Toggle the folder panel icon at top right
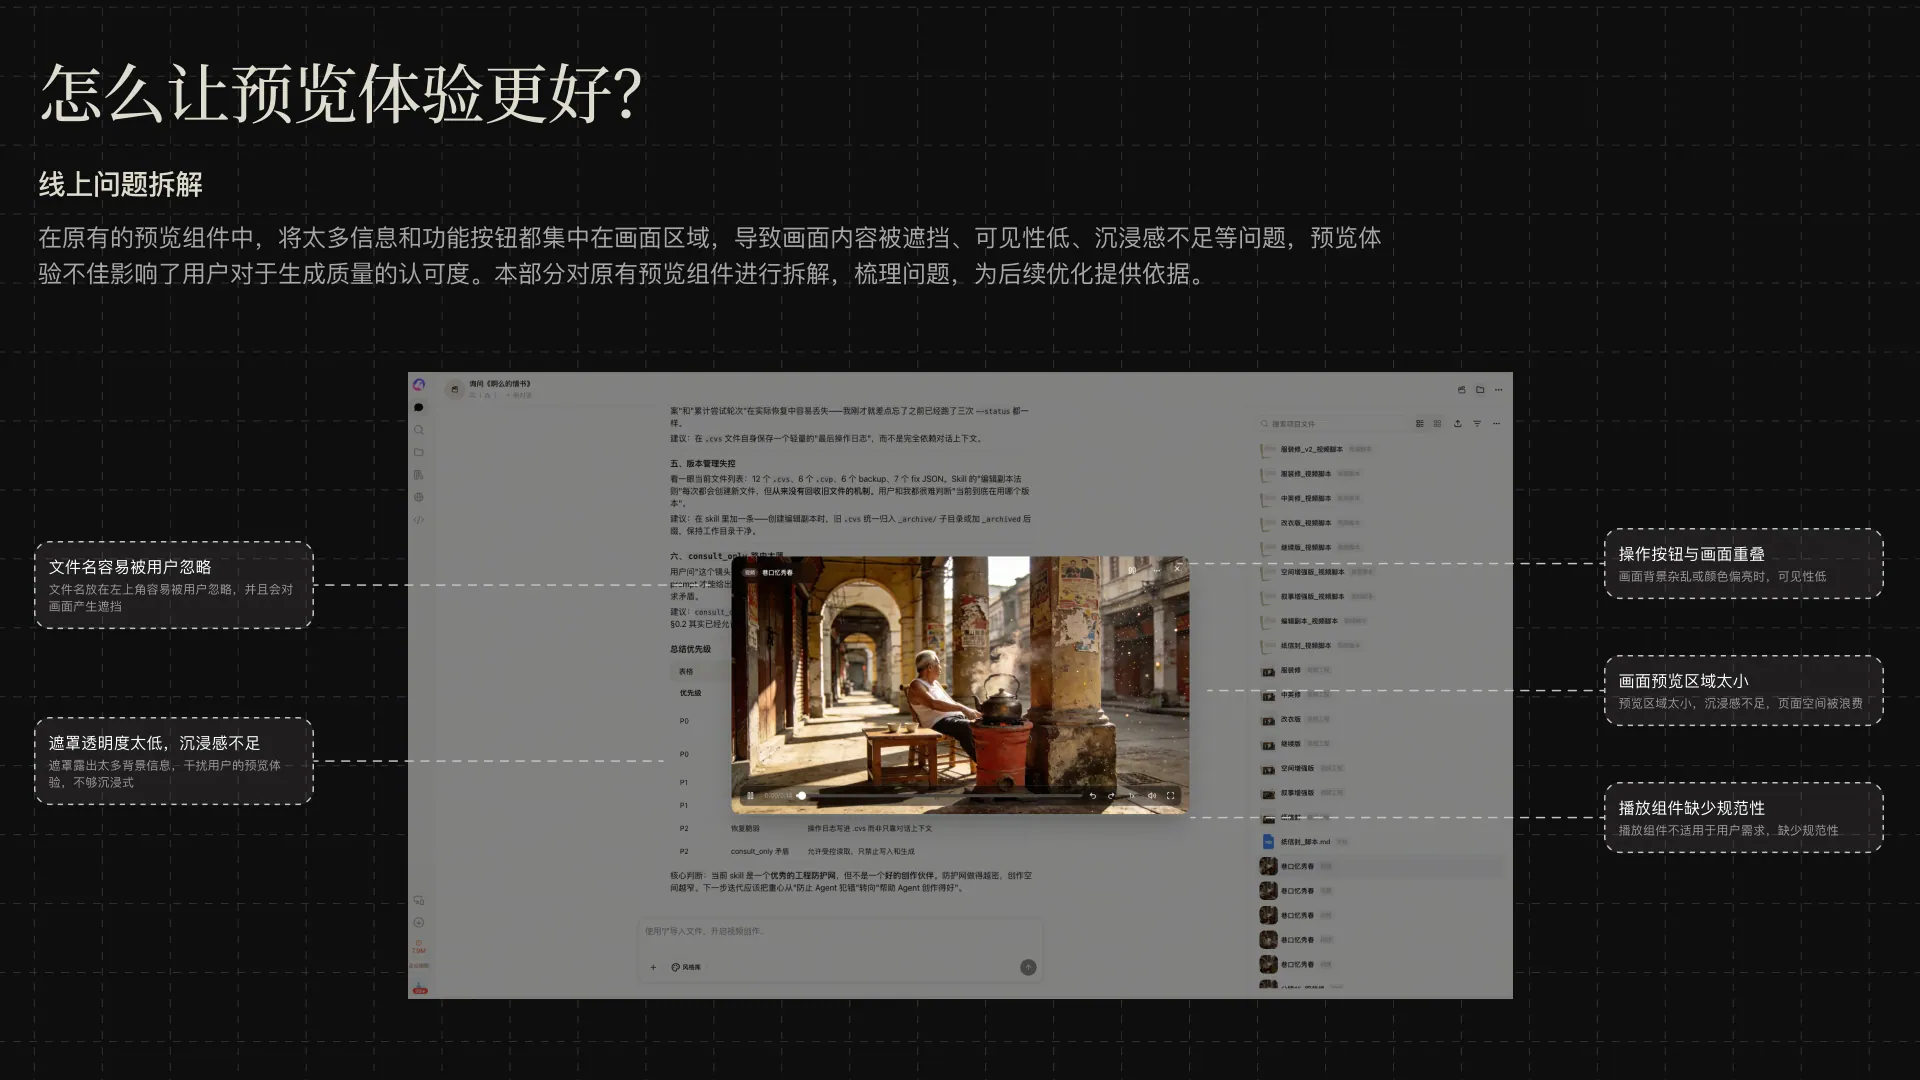This screenshot has height=1080, width=1920. (x=1480, y=390)
